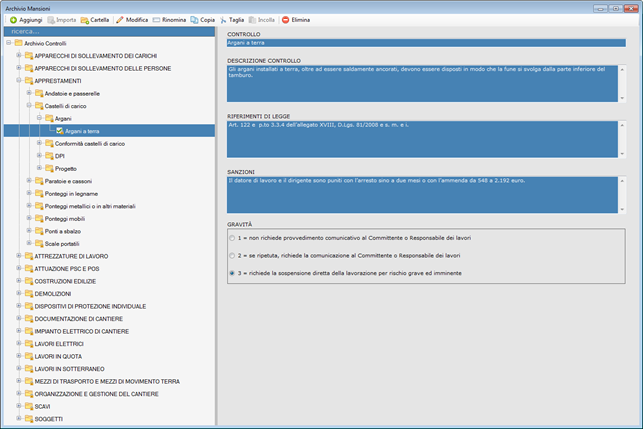The width and height of the screenshot is (643, 429).
Task: Select the DEMOLIZIONI tree item
Action: (53, 293)
